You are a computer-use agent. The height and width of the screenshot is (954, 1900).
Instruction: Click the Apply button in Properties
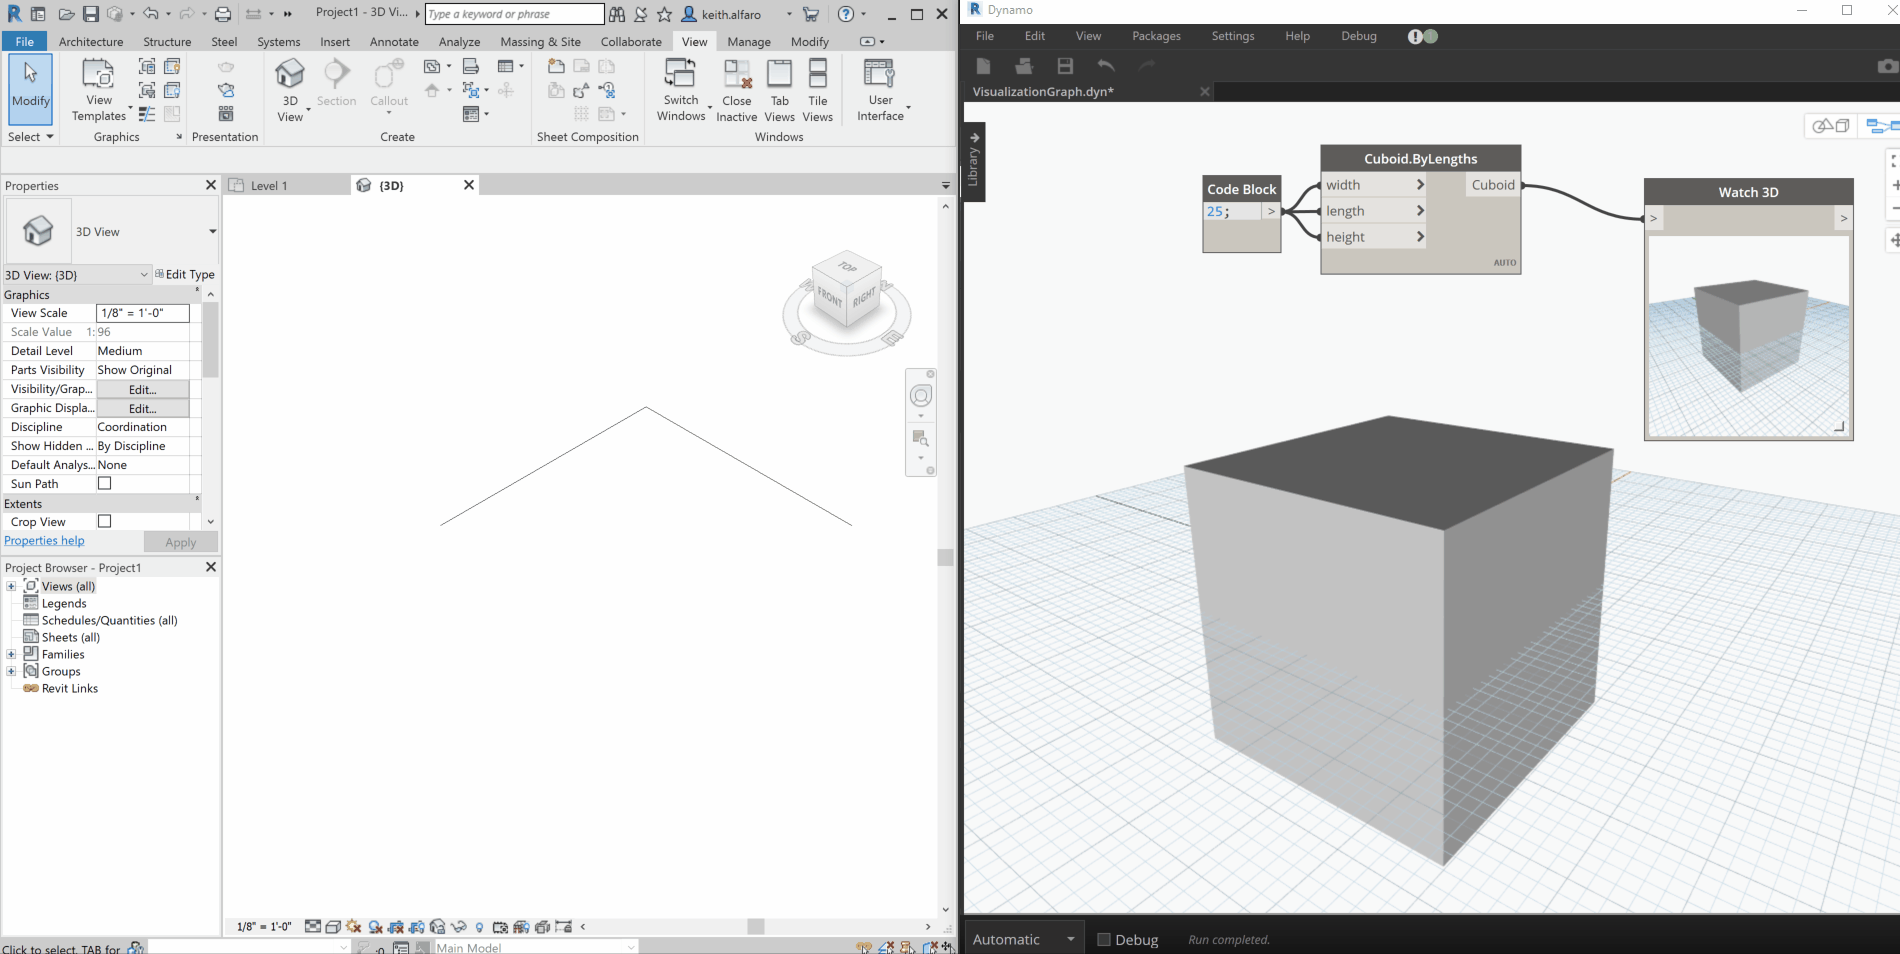(180, 542)
